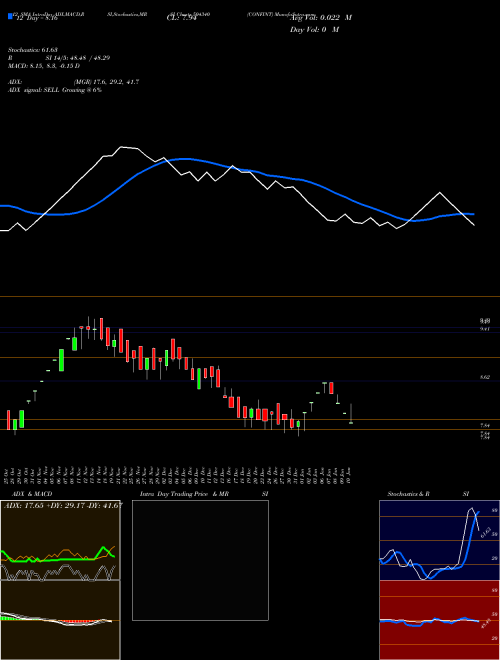Click 'Intra Day Trading Price & MR' heading
Viewport: 500px width, 660px height.
click(184, 494)
